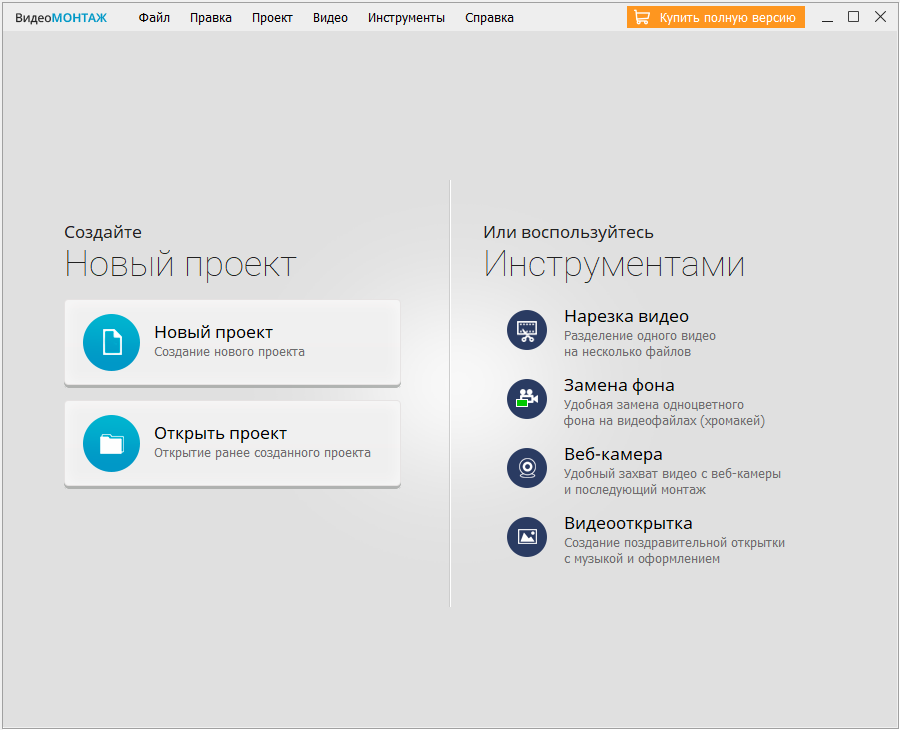900x730 pixels.
Task: Open the Проект menu
Action: tap(272, 18)
